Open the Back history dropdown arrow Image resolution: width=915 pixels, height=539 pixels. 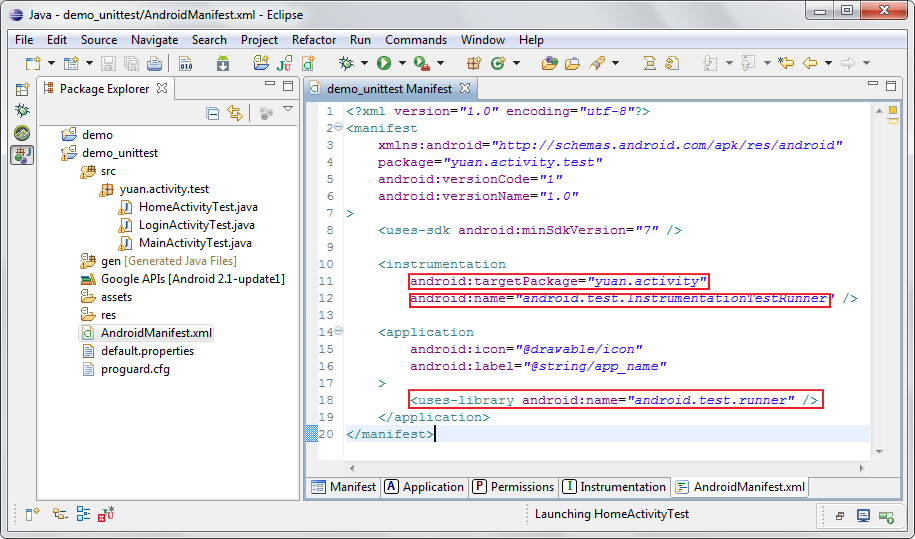tap(828, 63)
